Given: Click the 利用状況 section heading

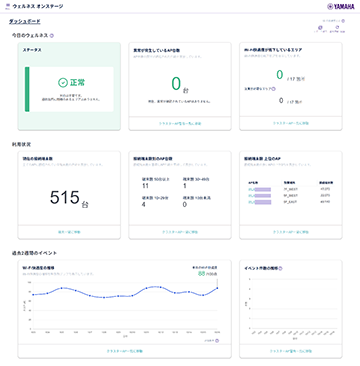Looking at the screenshot, I should point(22,144).
